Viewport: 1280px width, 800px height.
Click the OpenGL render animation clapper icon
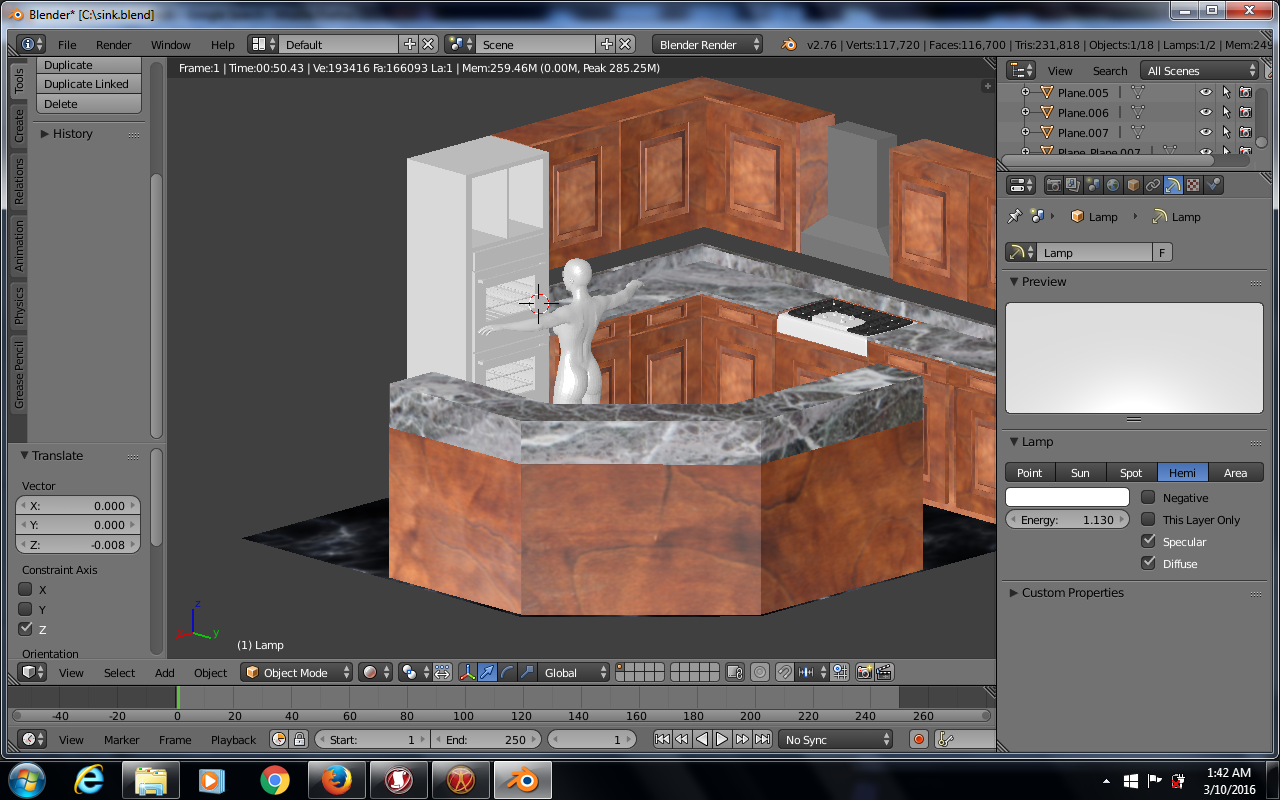tap(884, 672)
